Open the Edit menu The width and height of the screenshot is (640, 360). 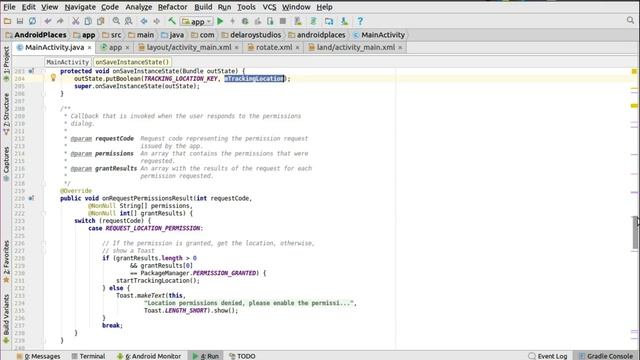pyautogui.click(x=28, y=7)
